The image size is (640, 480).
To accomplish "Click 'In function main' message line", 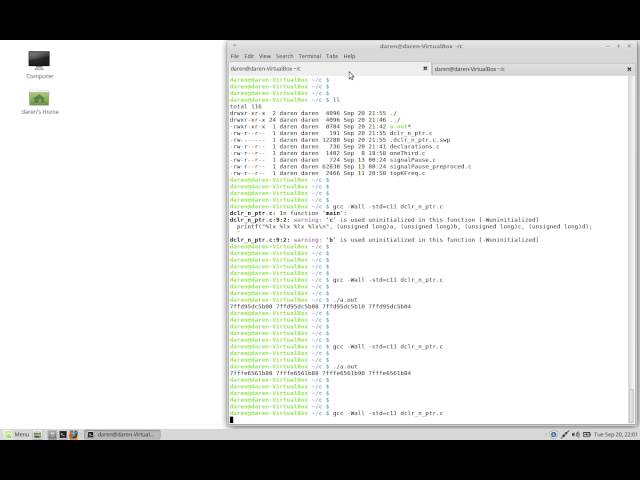I will [288, 213].
